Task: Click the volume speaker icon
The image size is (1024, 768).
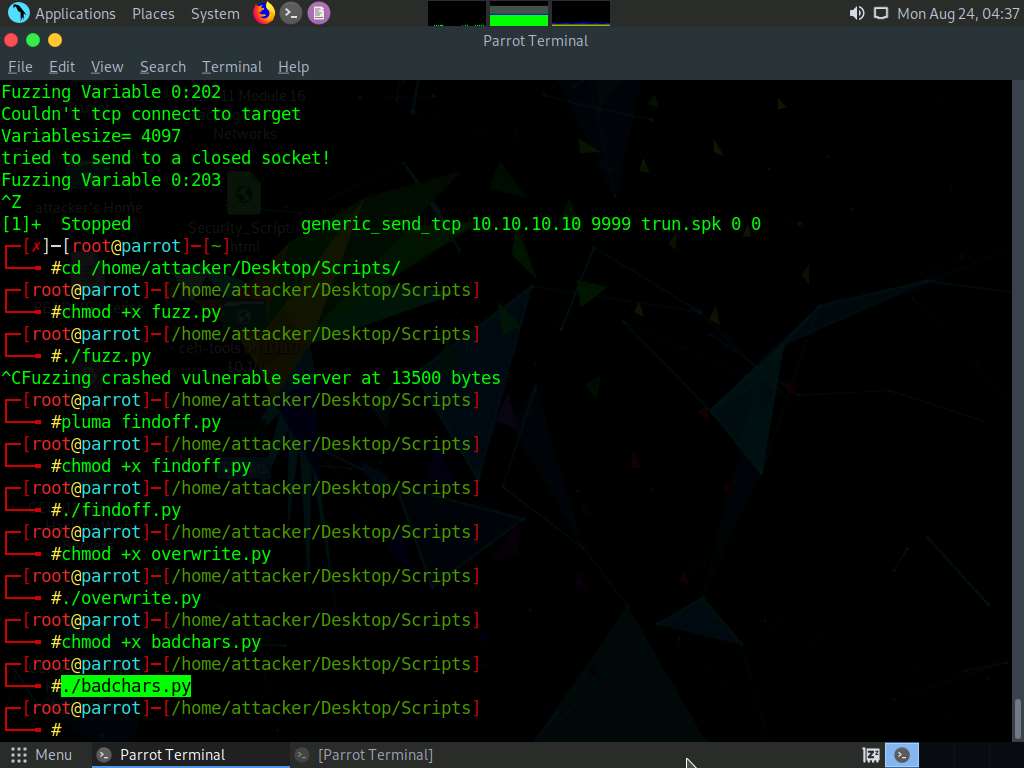Action: pyautogui.click(x=857, y=13)
